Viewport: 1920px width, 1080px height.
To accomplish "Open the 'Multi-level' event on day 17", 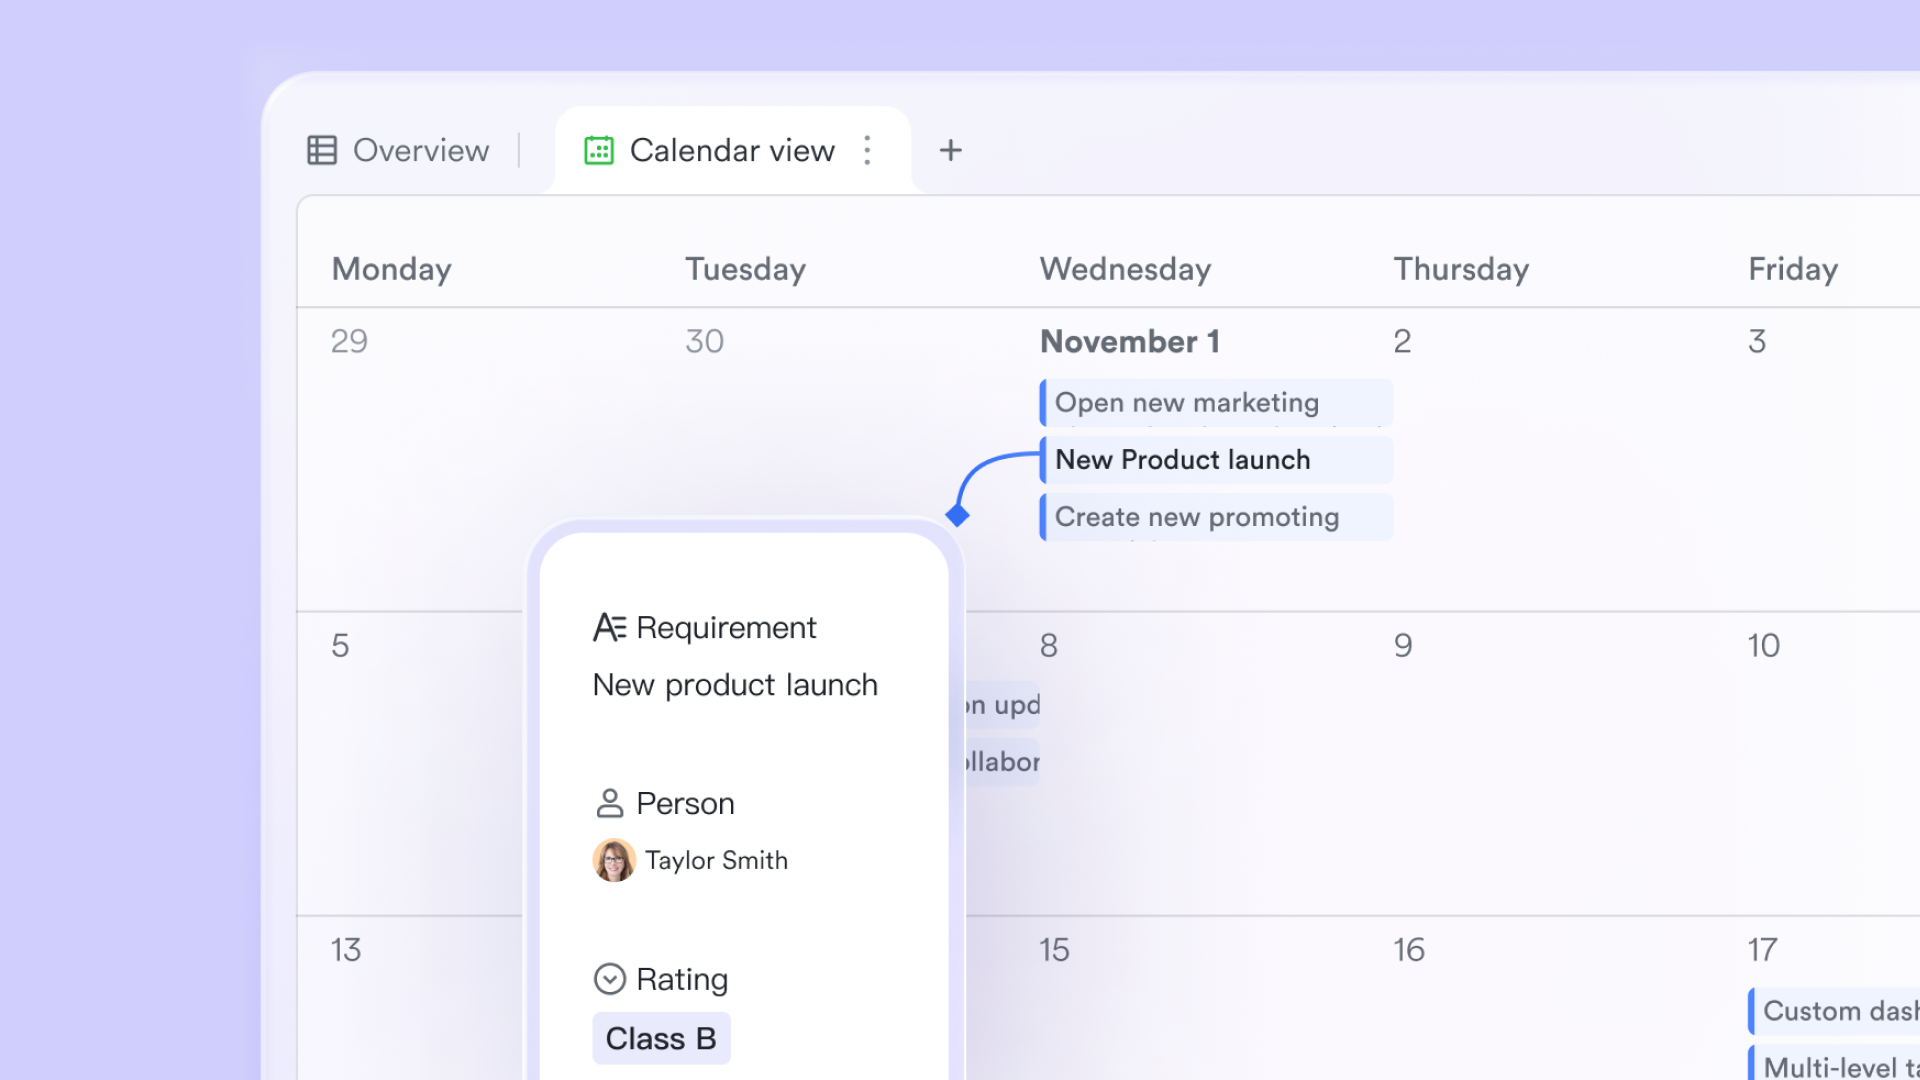I will click(1834, 1064).
